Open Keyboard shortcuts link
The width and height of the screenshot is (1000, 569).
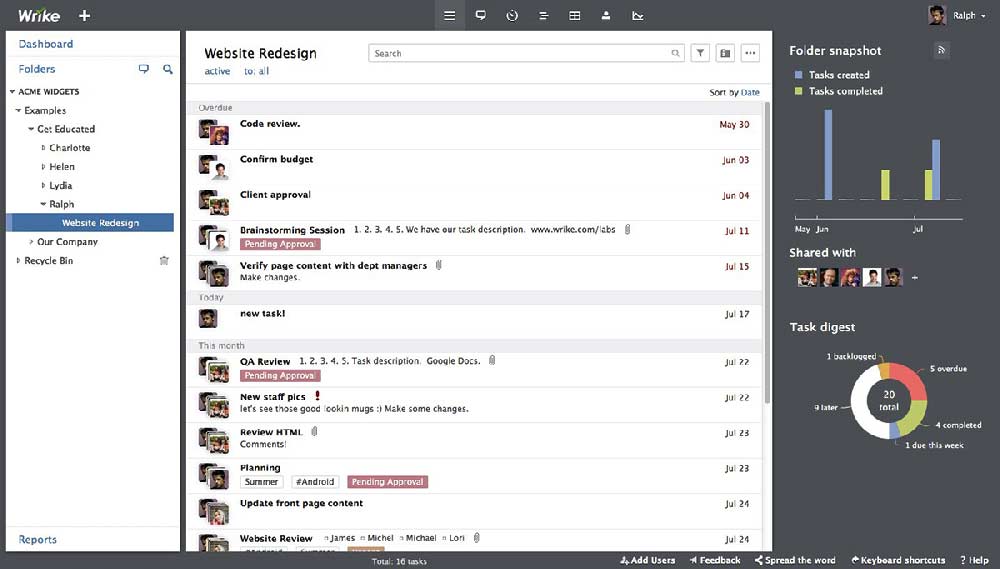899,560
